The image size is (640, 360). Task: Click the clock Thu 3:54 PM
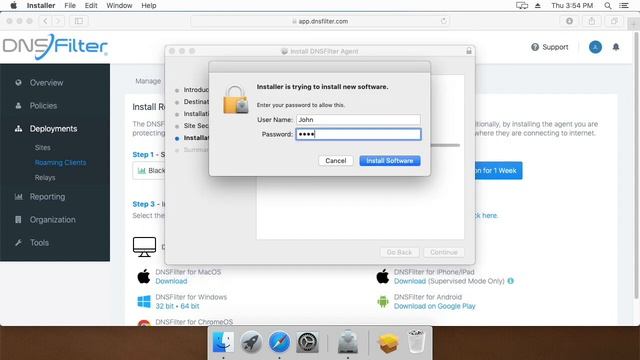(572, 5)
